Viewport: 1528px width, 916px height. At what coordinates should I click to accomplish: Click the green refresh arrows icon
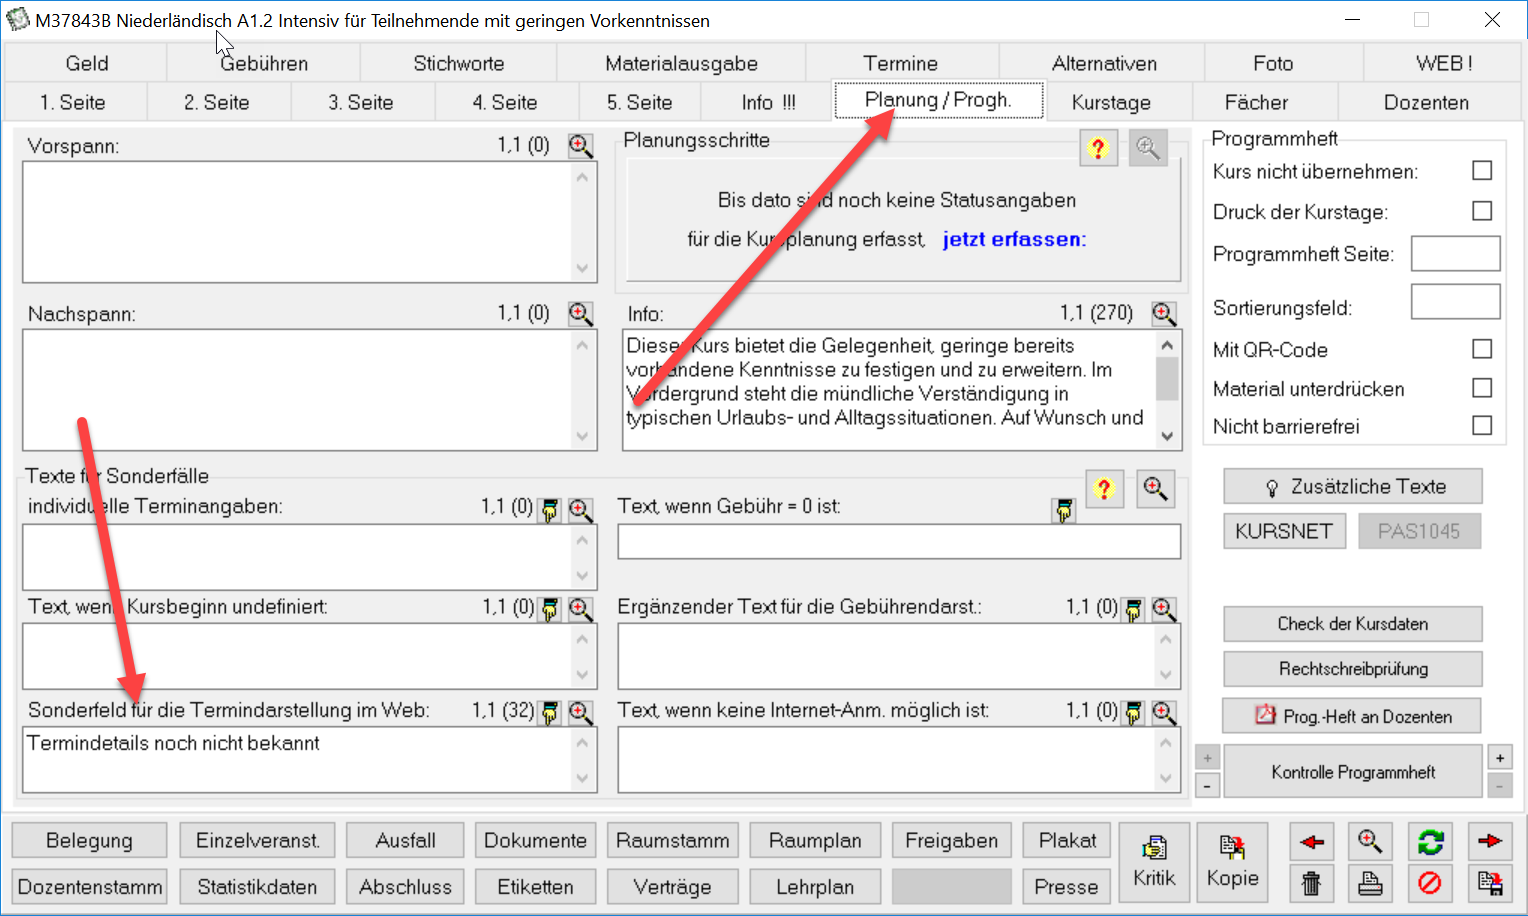tap(1430, 842)
